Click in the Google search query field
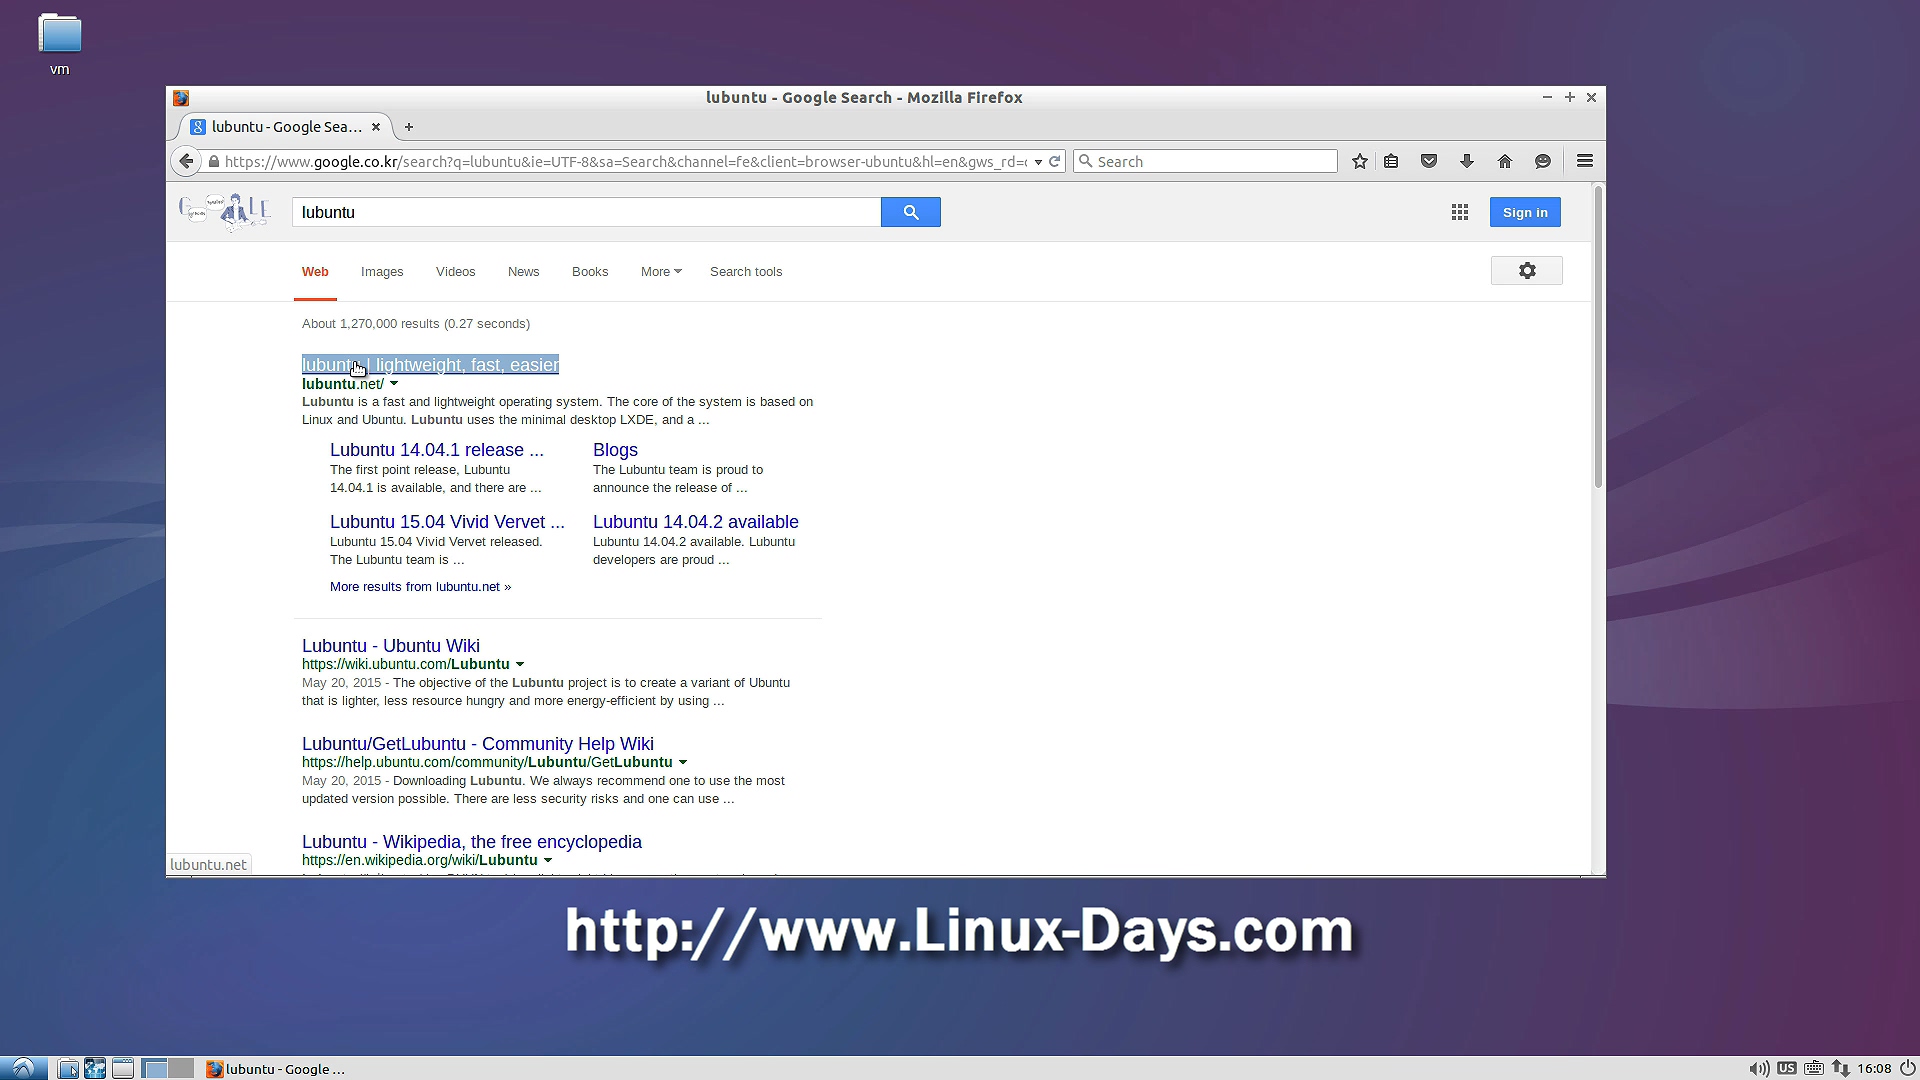 [x=586, y=212]
